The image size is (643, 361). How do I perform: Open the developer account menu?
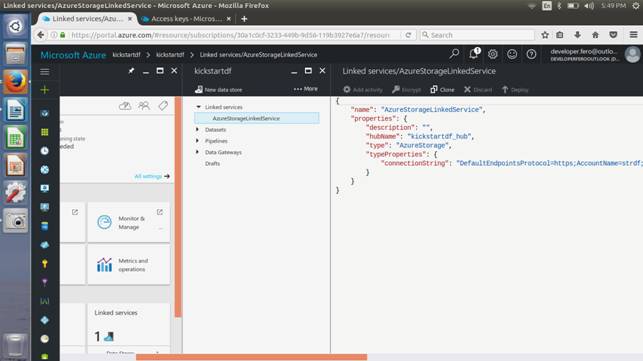[x=595, y=55]
